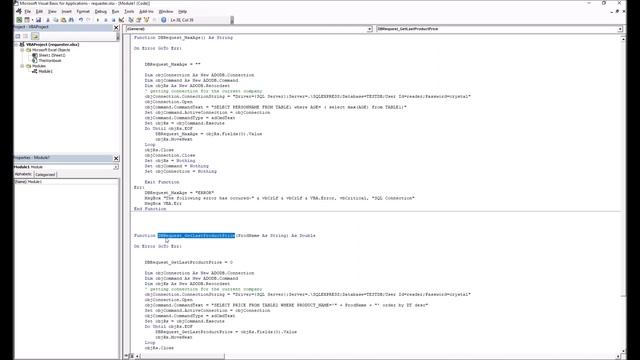
Task: Open the Add-Ins menu
Action: (x=146, y=11)
